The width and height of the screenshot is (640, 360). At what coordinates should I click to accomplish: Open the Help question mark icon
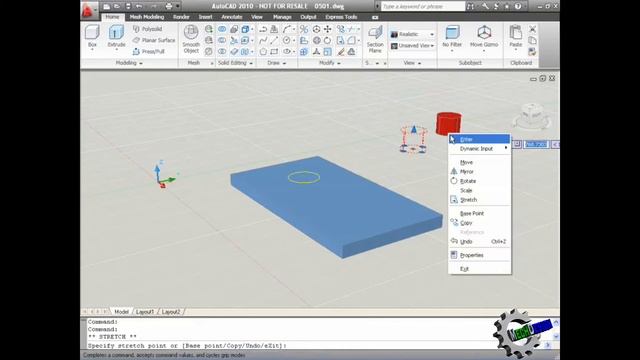518,6
